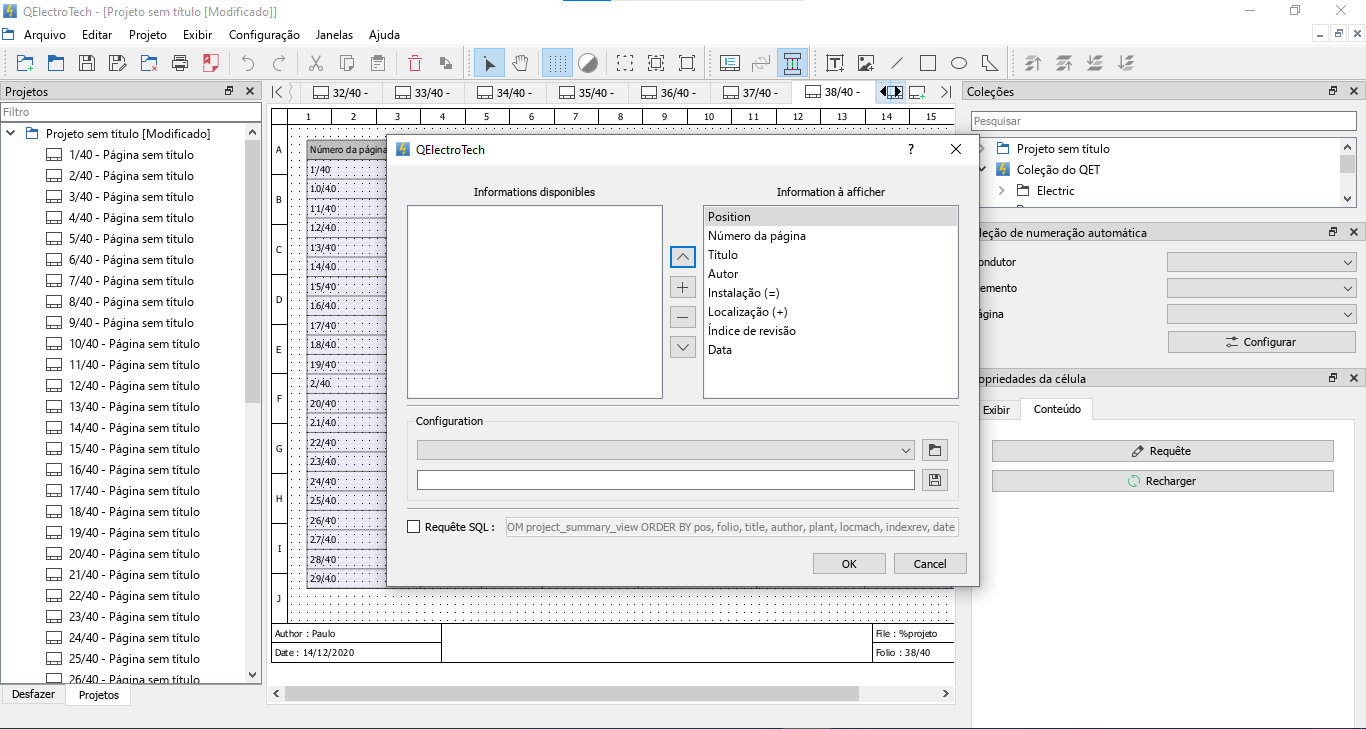1366x729 pixels.
Task: Click the plus button between the lists
Action: pyautogui.click(x=682, y=287)
